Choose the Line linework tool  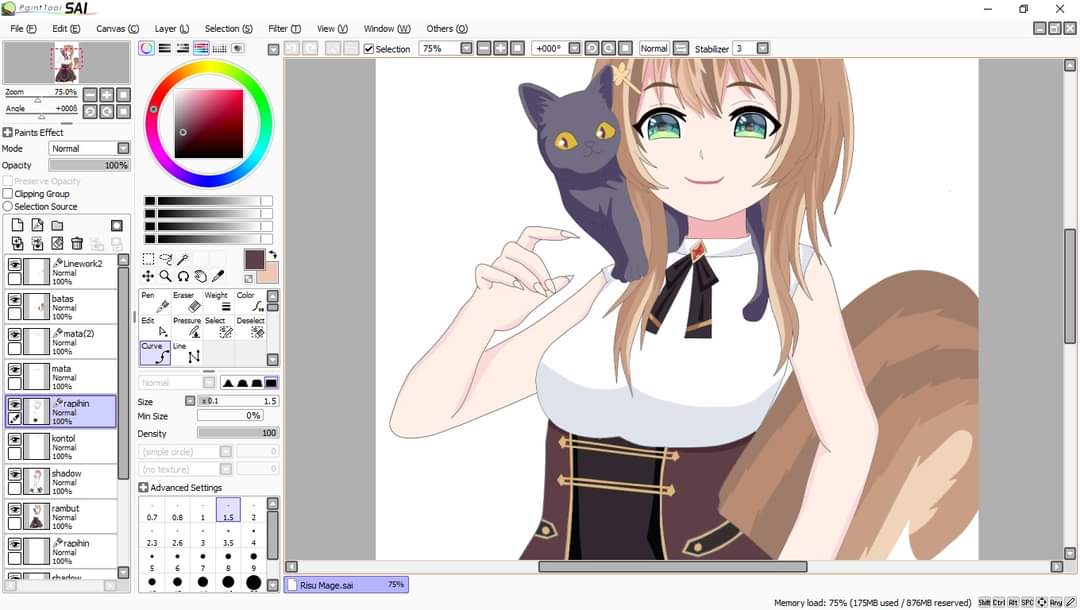[187, 353]
